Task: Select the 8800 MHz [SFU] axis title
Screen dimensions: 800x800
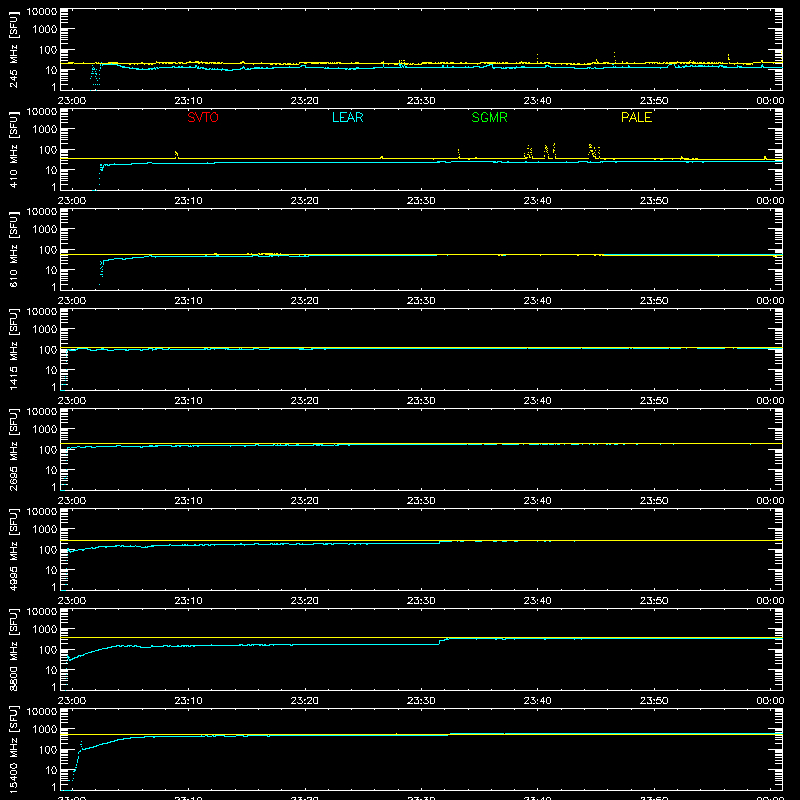Action: coord(13,650)
